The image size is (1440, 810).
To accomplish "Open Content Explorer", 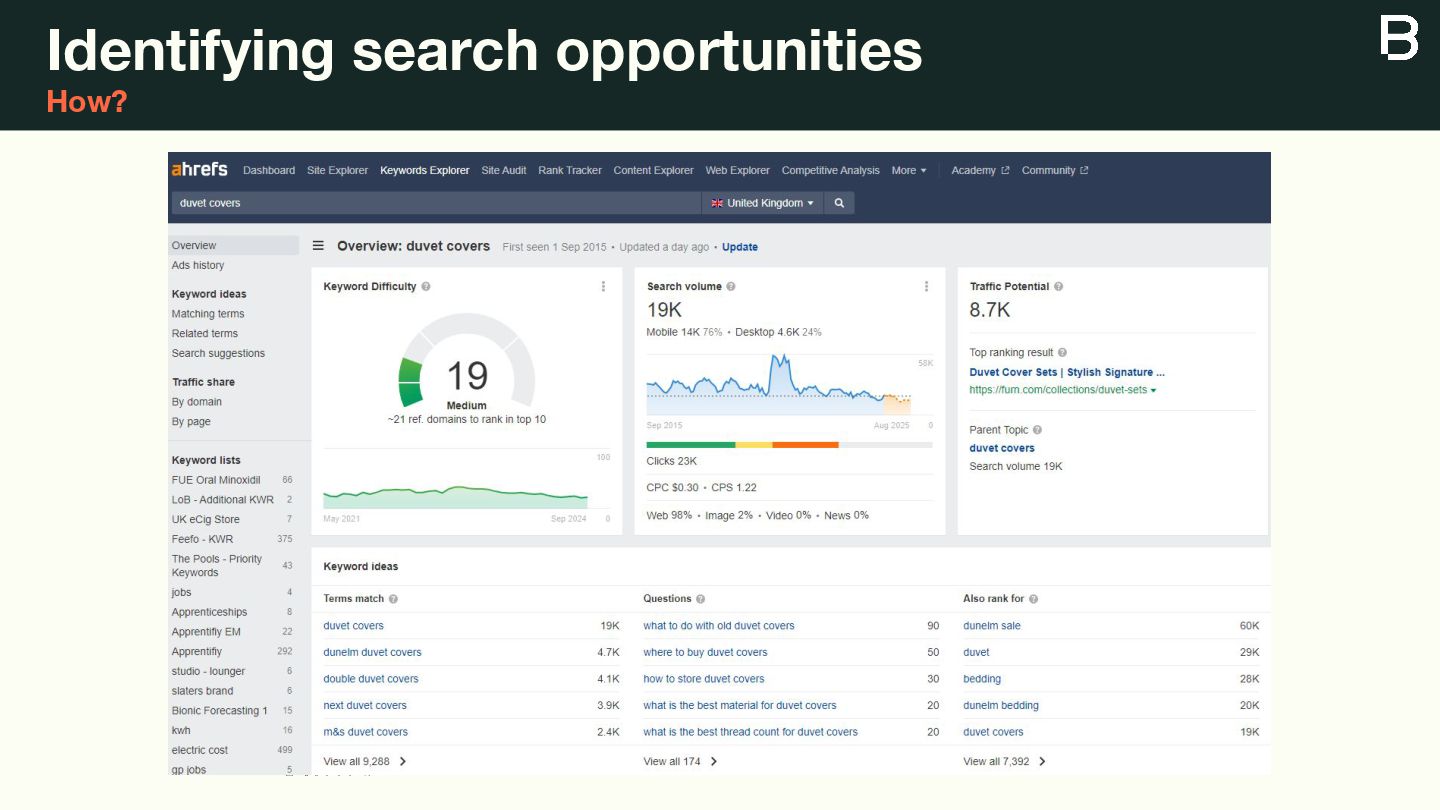I will point(654,171).
